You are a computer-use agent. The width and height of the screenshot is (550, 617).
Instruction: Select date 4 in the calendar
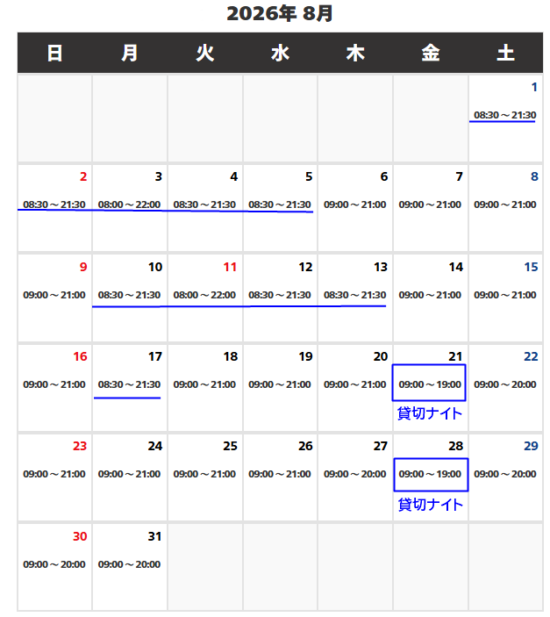coord(234,177)
